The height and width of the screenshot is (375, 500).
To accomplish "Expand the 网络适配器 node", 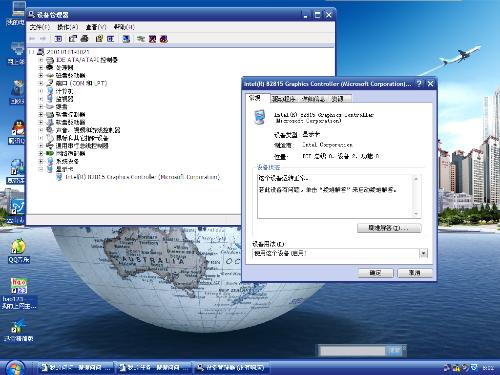I will pyautogui.click(x=41, y=153).
